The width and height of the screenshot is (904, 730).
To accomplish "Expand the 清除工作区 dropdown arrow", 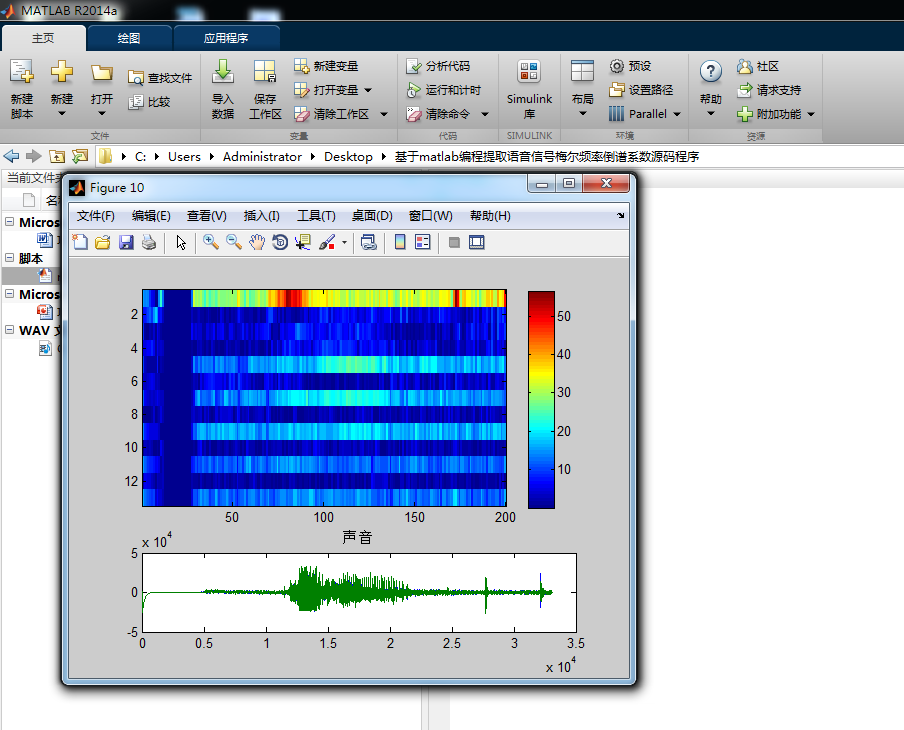I will [383, 115].
